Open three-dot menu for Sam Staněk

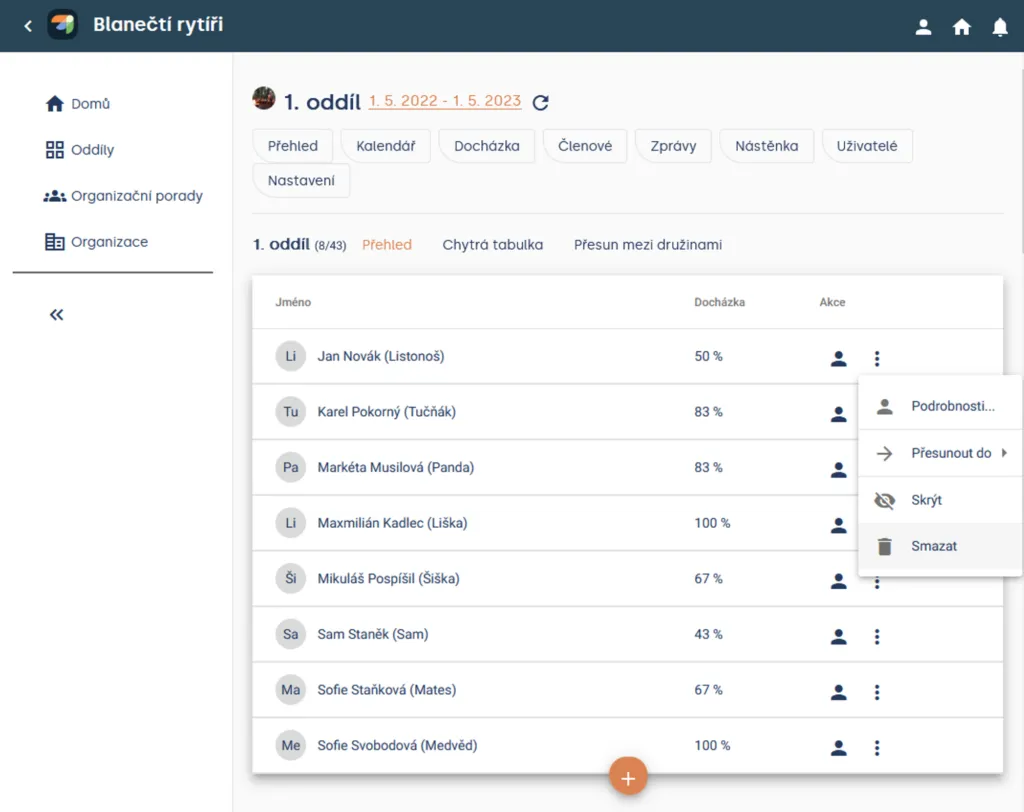(x=877, y=636)
